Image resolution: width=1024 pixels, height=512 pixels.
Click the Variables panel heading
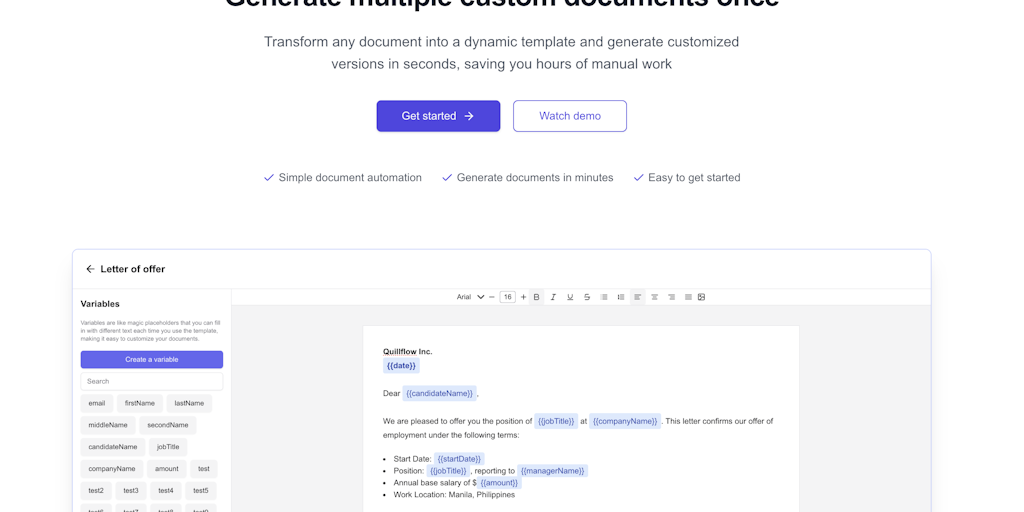pyautogui.click(x=100, y=304)
